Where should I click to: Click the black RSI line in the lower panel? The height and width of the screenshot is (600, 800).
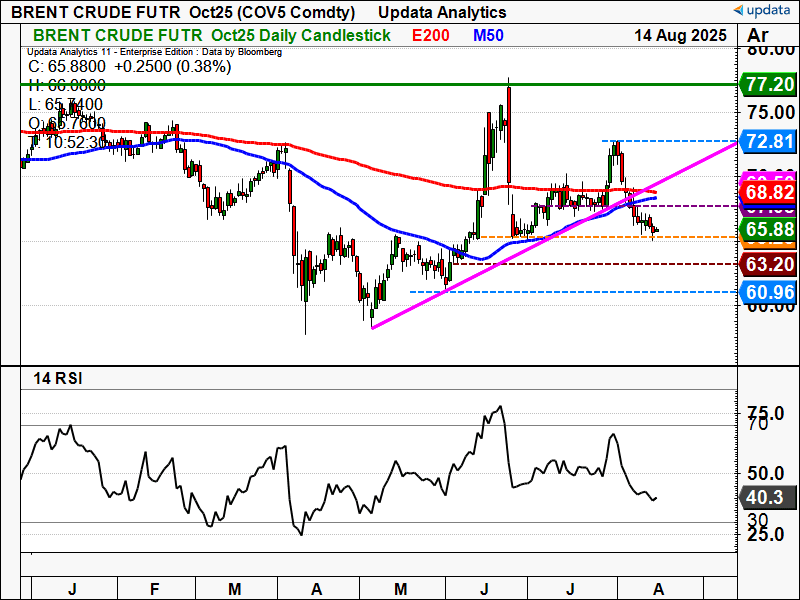(x=338, y=470)
